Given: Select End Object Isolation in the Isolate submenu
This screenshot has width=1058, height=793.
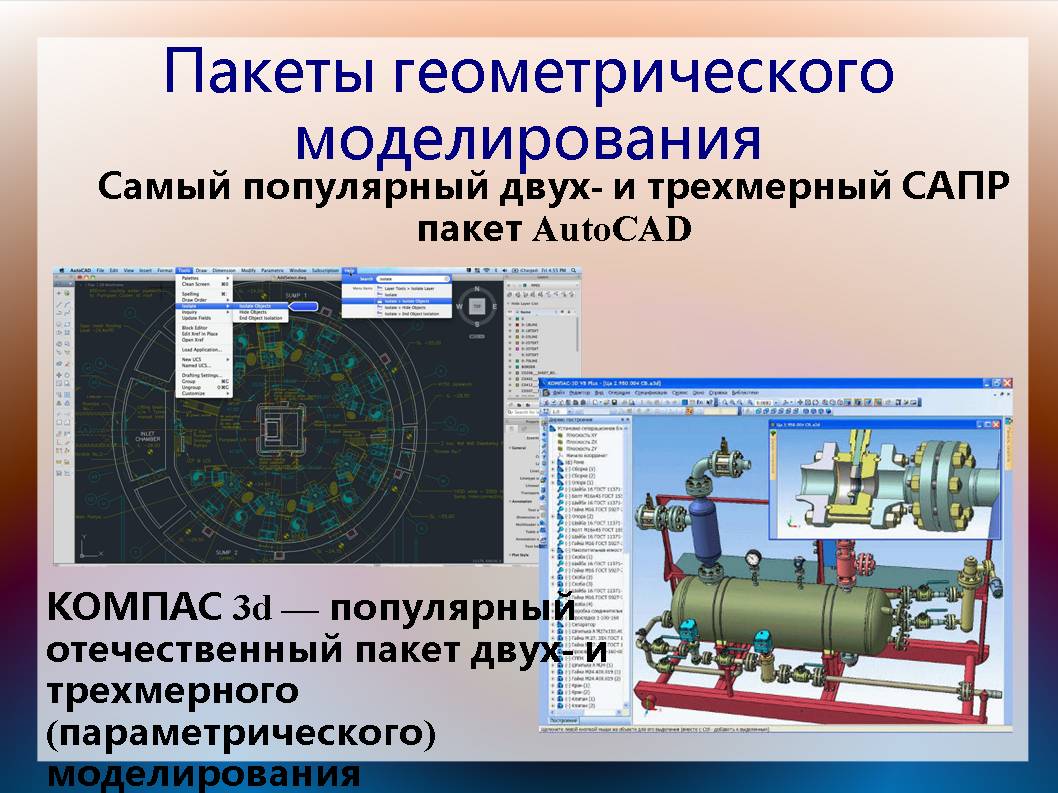Looking at the screenshot, I should pyautogui.click(x=261, y=318).
